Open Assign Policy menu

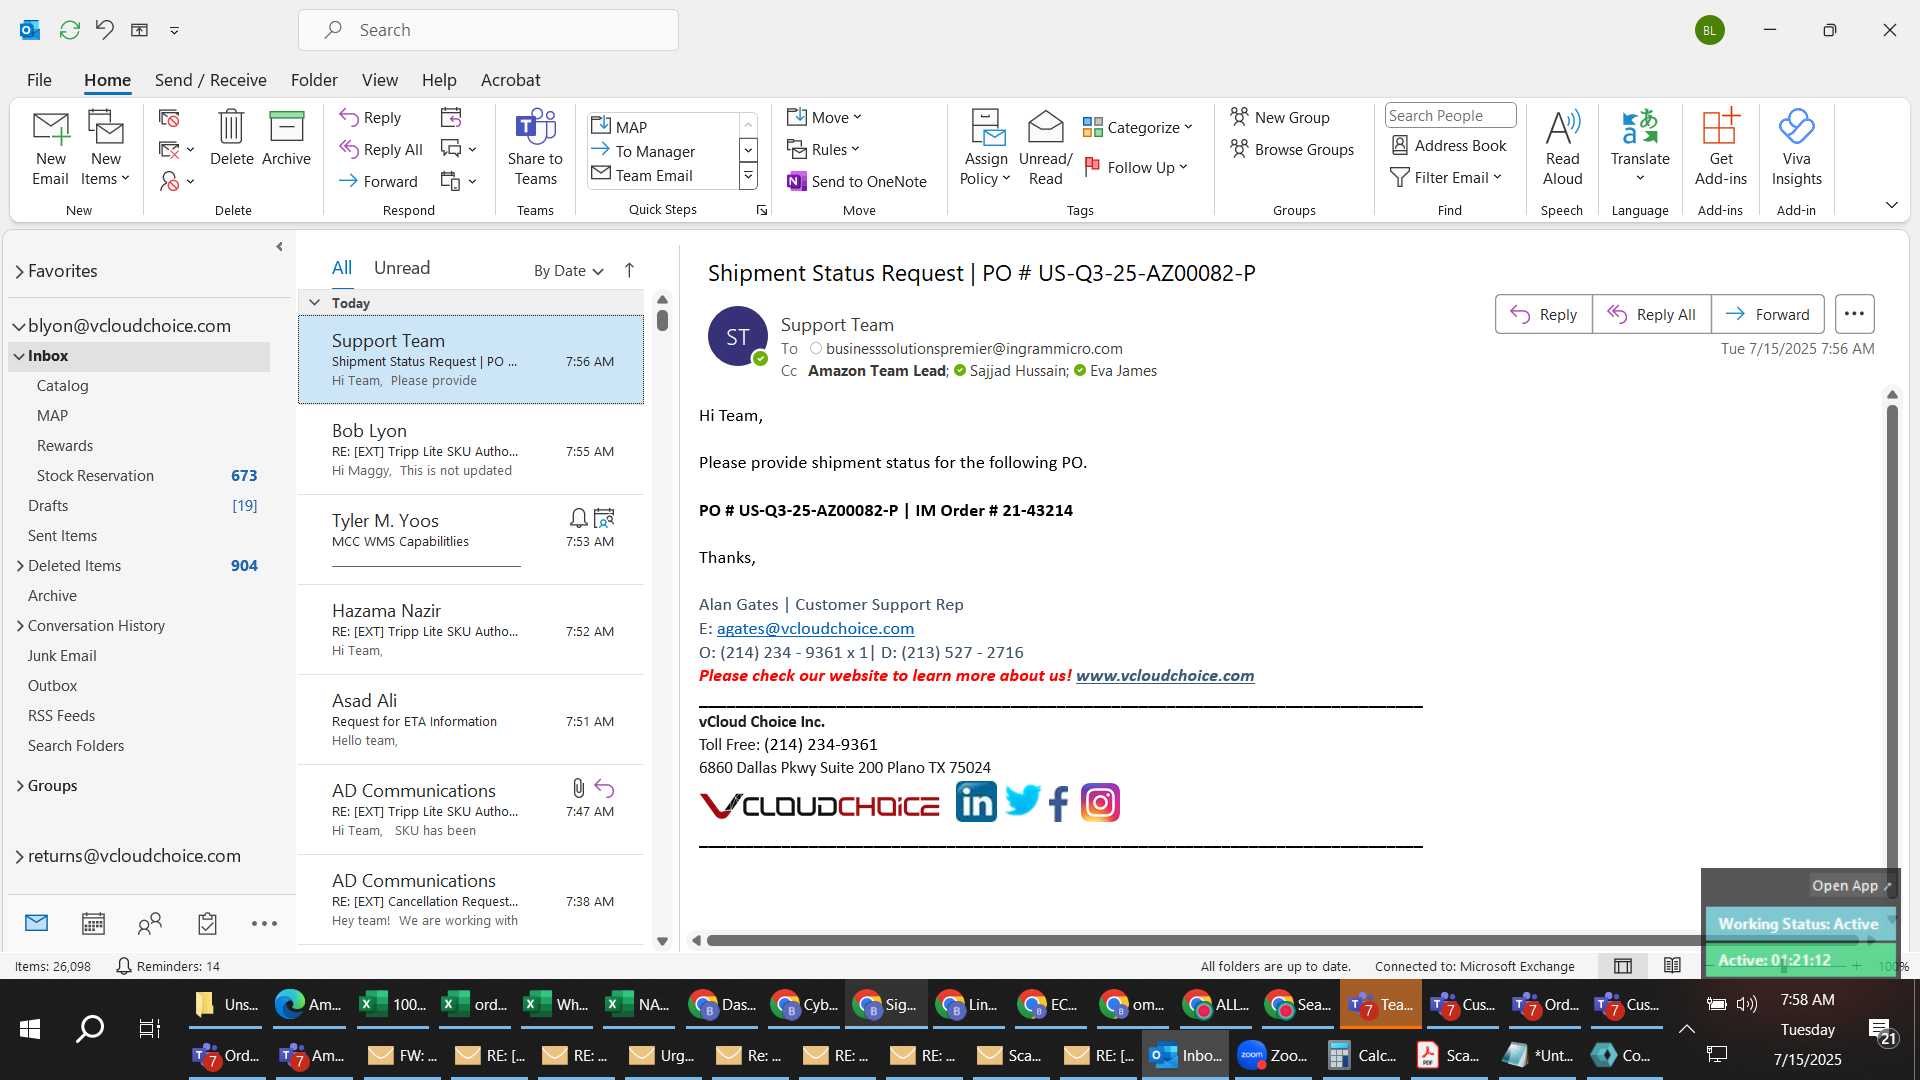tap(986, 148)
